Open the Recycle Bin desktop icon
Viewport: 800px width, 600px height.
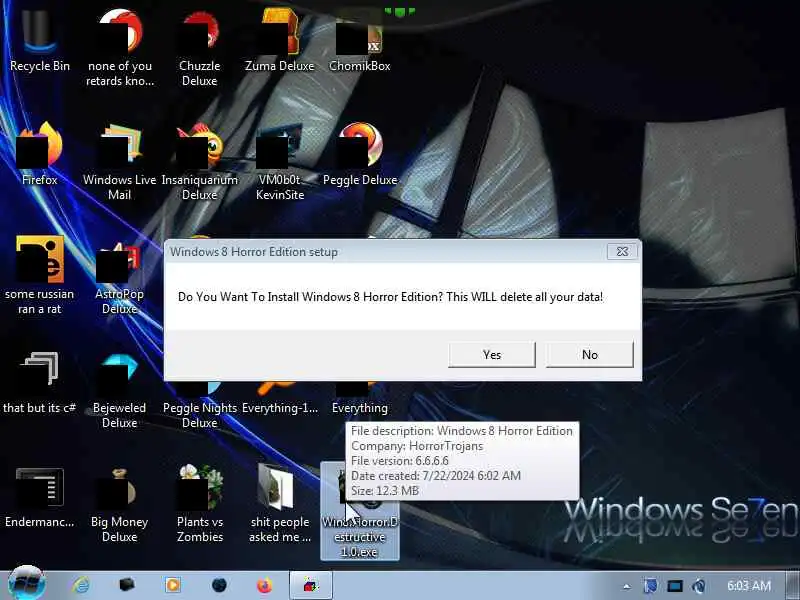click(x=40, y=42)
